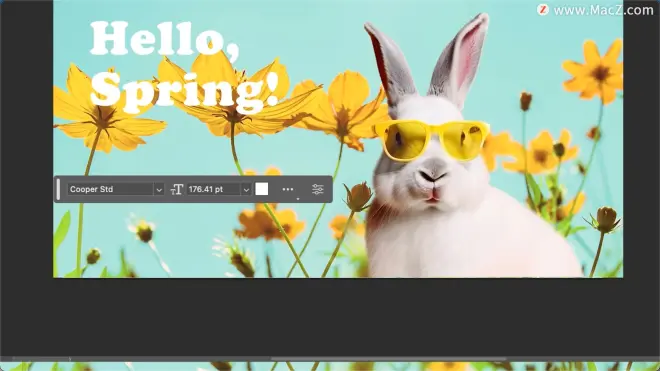
Task: Open the font size dropdown arrow
Action: (246, 190)
